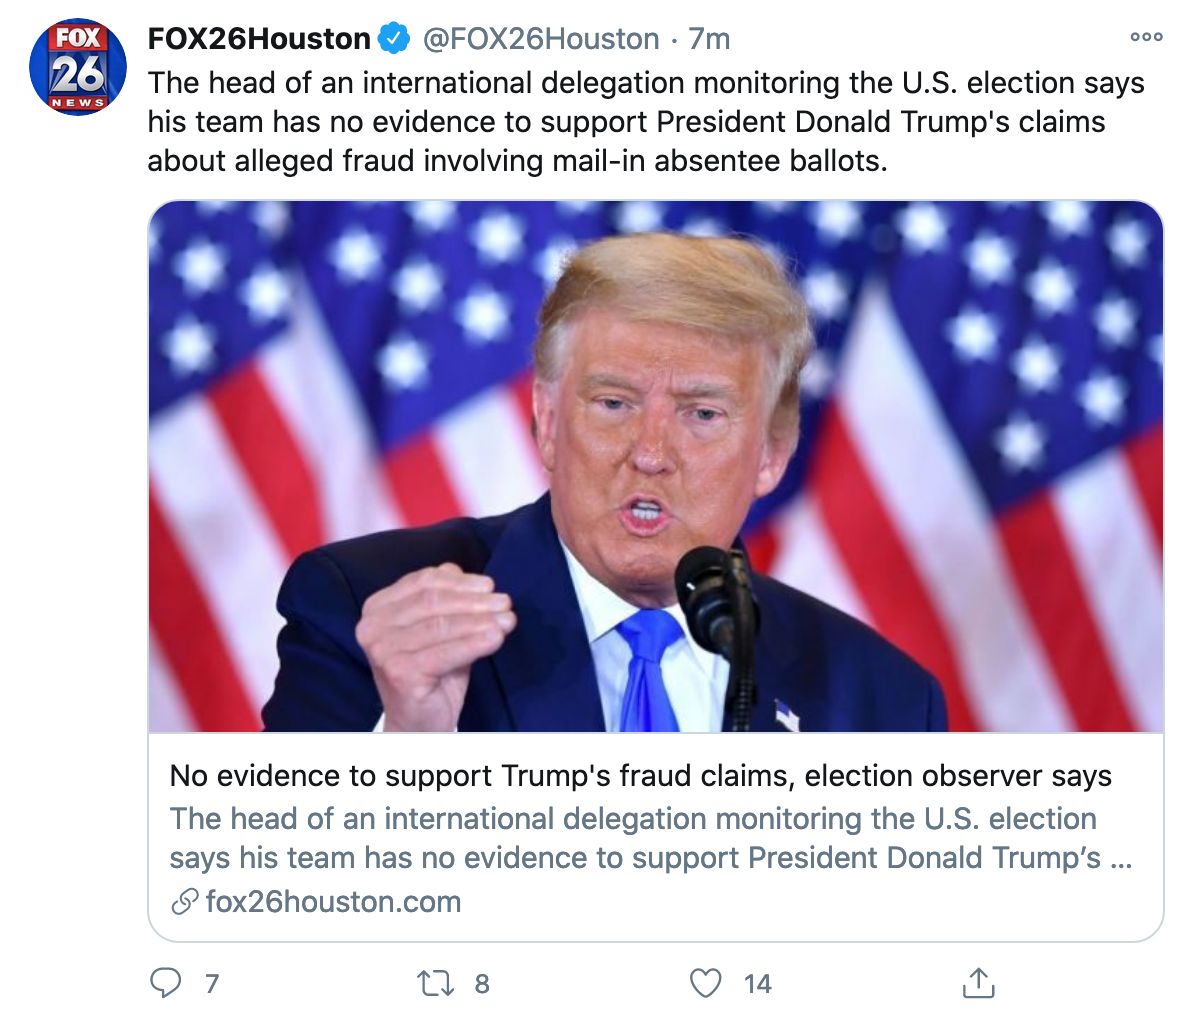Like the tweet with the heart icon
Image resolution: width=1194 pixels, height=1022 pixels.
pos(706,983)
